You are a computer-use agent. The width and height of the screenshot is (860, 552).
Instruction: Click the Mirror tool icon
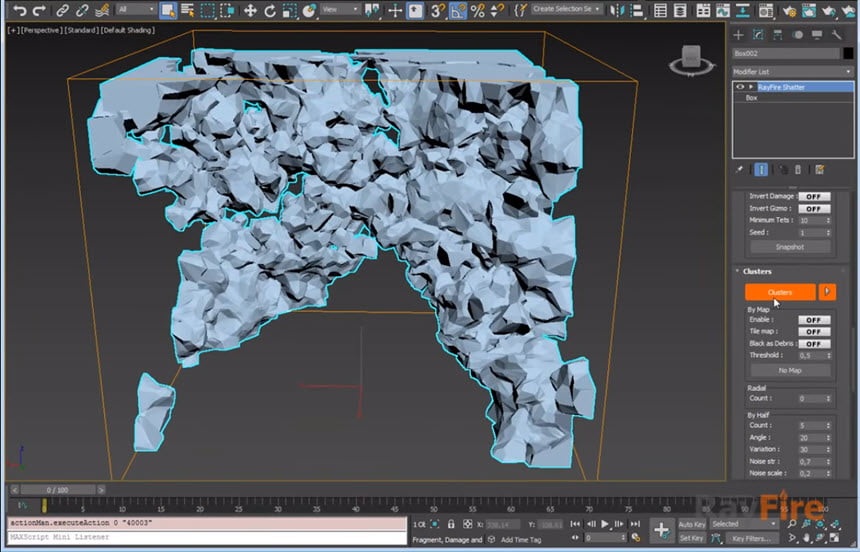pos(616,10)
